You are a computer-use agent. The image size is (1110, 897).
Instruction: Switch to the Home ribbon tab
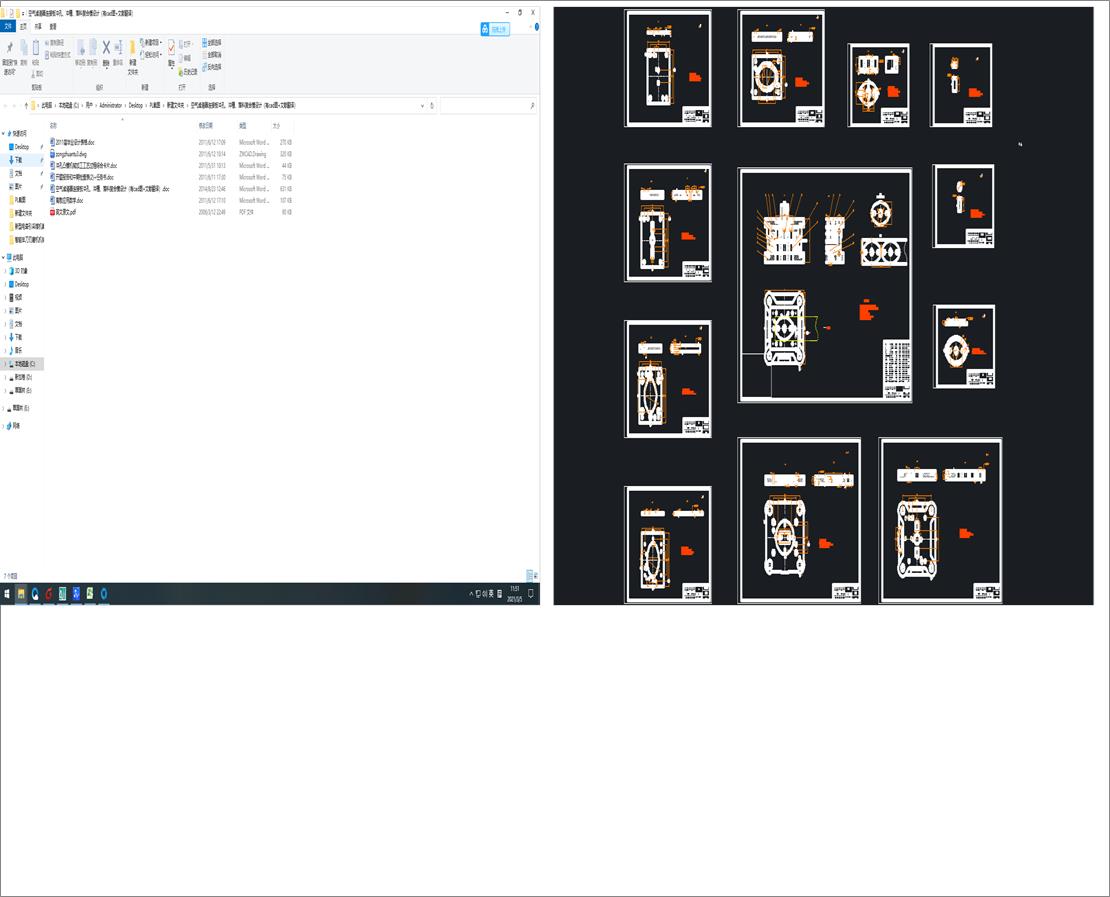click(23, 26)
